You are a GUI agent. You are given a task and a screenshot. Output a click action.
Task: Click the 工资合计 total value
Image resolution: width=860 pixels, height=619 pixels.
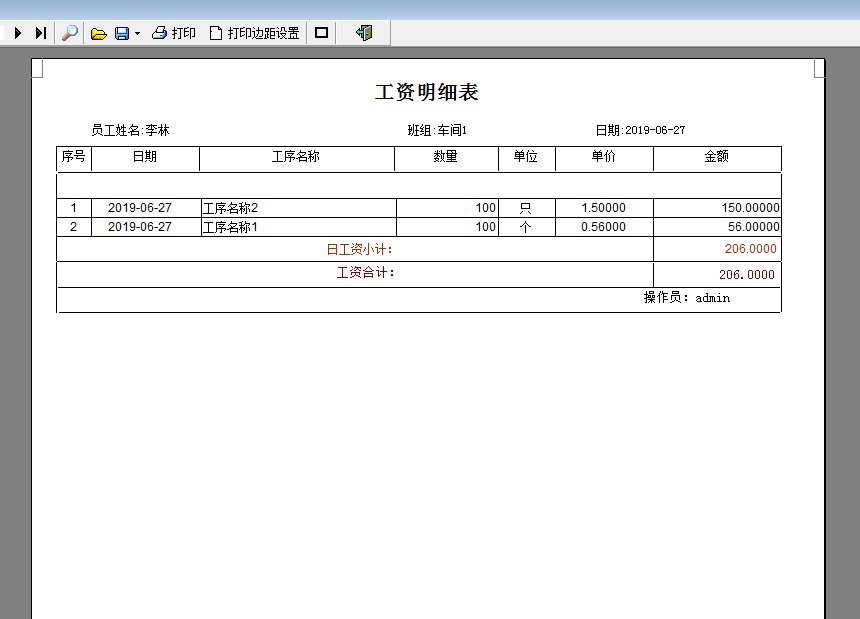(x=746, y=275)
